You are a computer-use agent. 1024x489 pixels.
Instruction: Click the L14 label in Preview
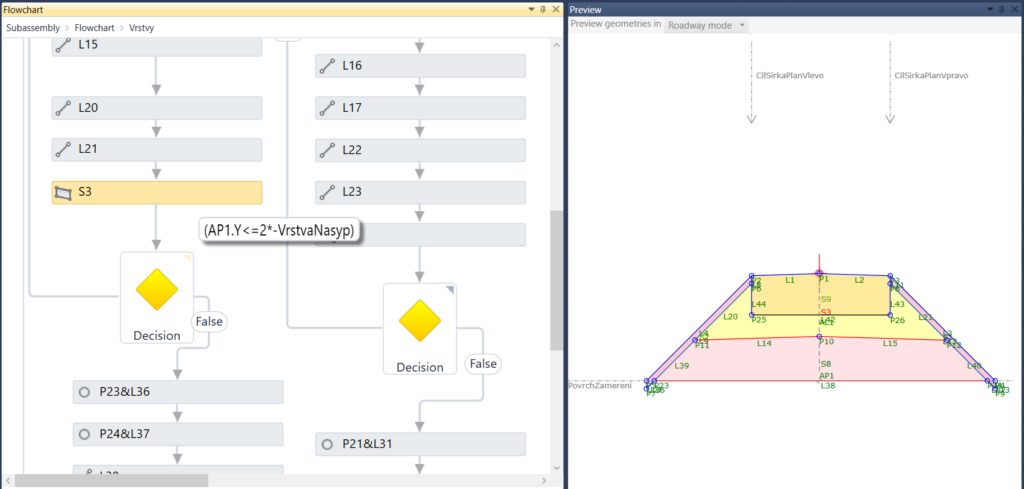(x=764, y=343)
